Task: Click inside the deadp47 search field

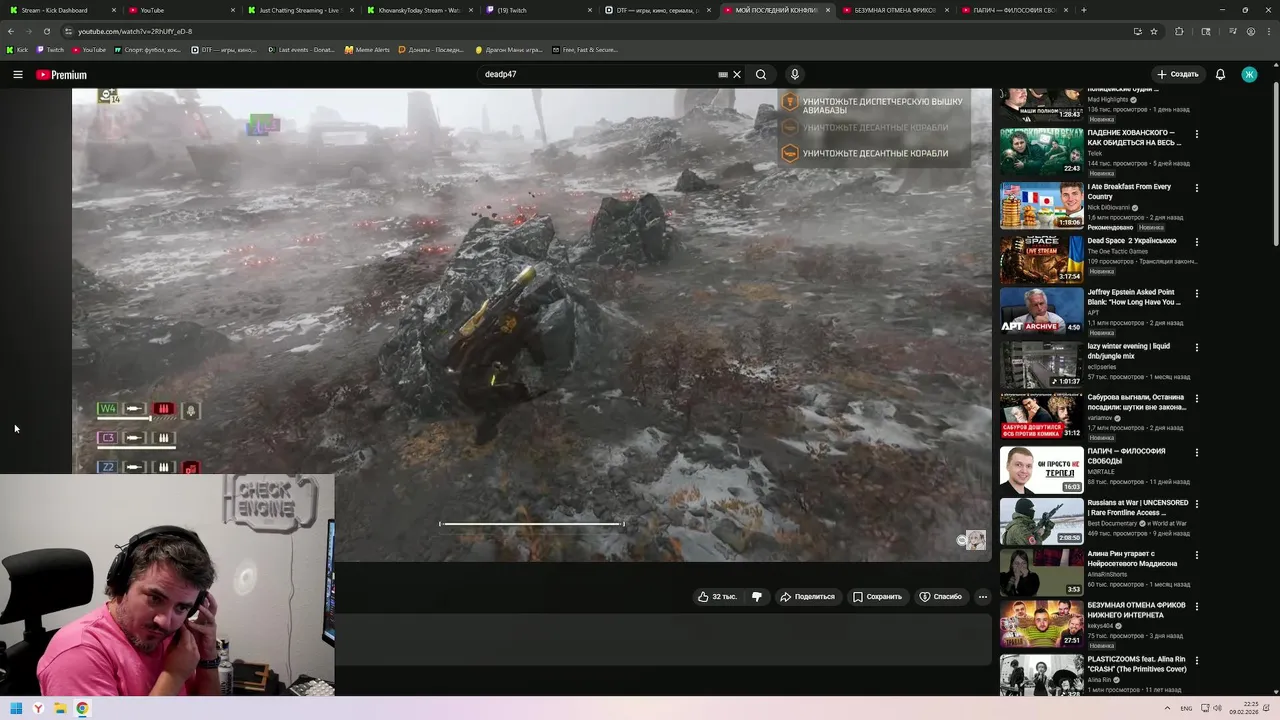Action: click(x=595, y=74)
